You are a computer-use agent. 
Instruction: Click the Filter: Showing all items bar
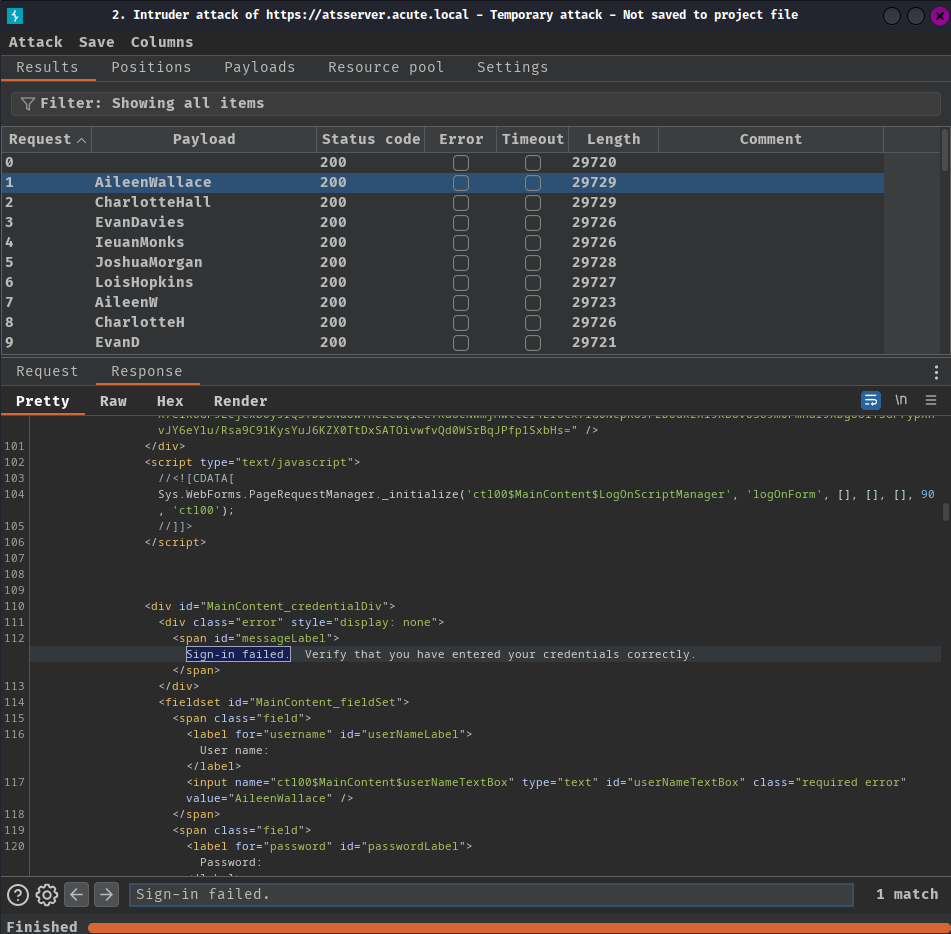(476, 104)
